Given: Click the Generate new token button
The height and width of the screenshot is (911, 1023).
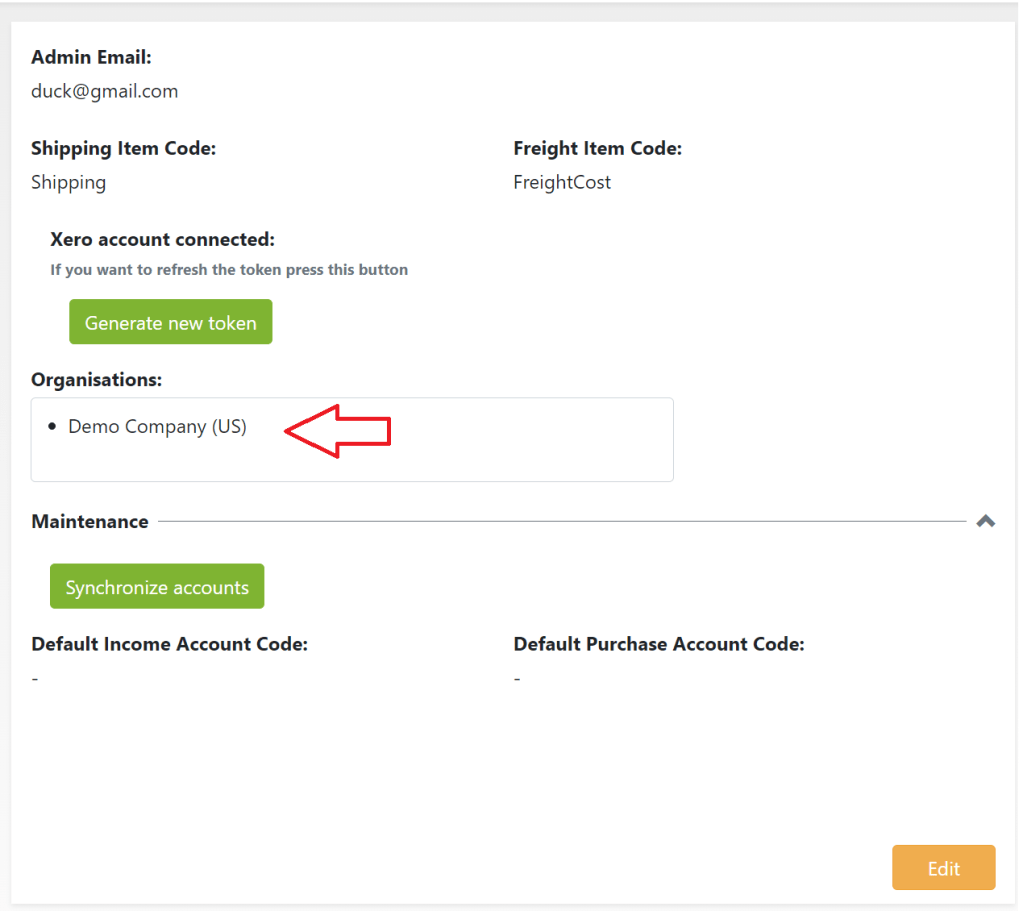Looking at the screenshot, I should click(170, 322).
